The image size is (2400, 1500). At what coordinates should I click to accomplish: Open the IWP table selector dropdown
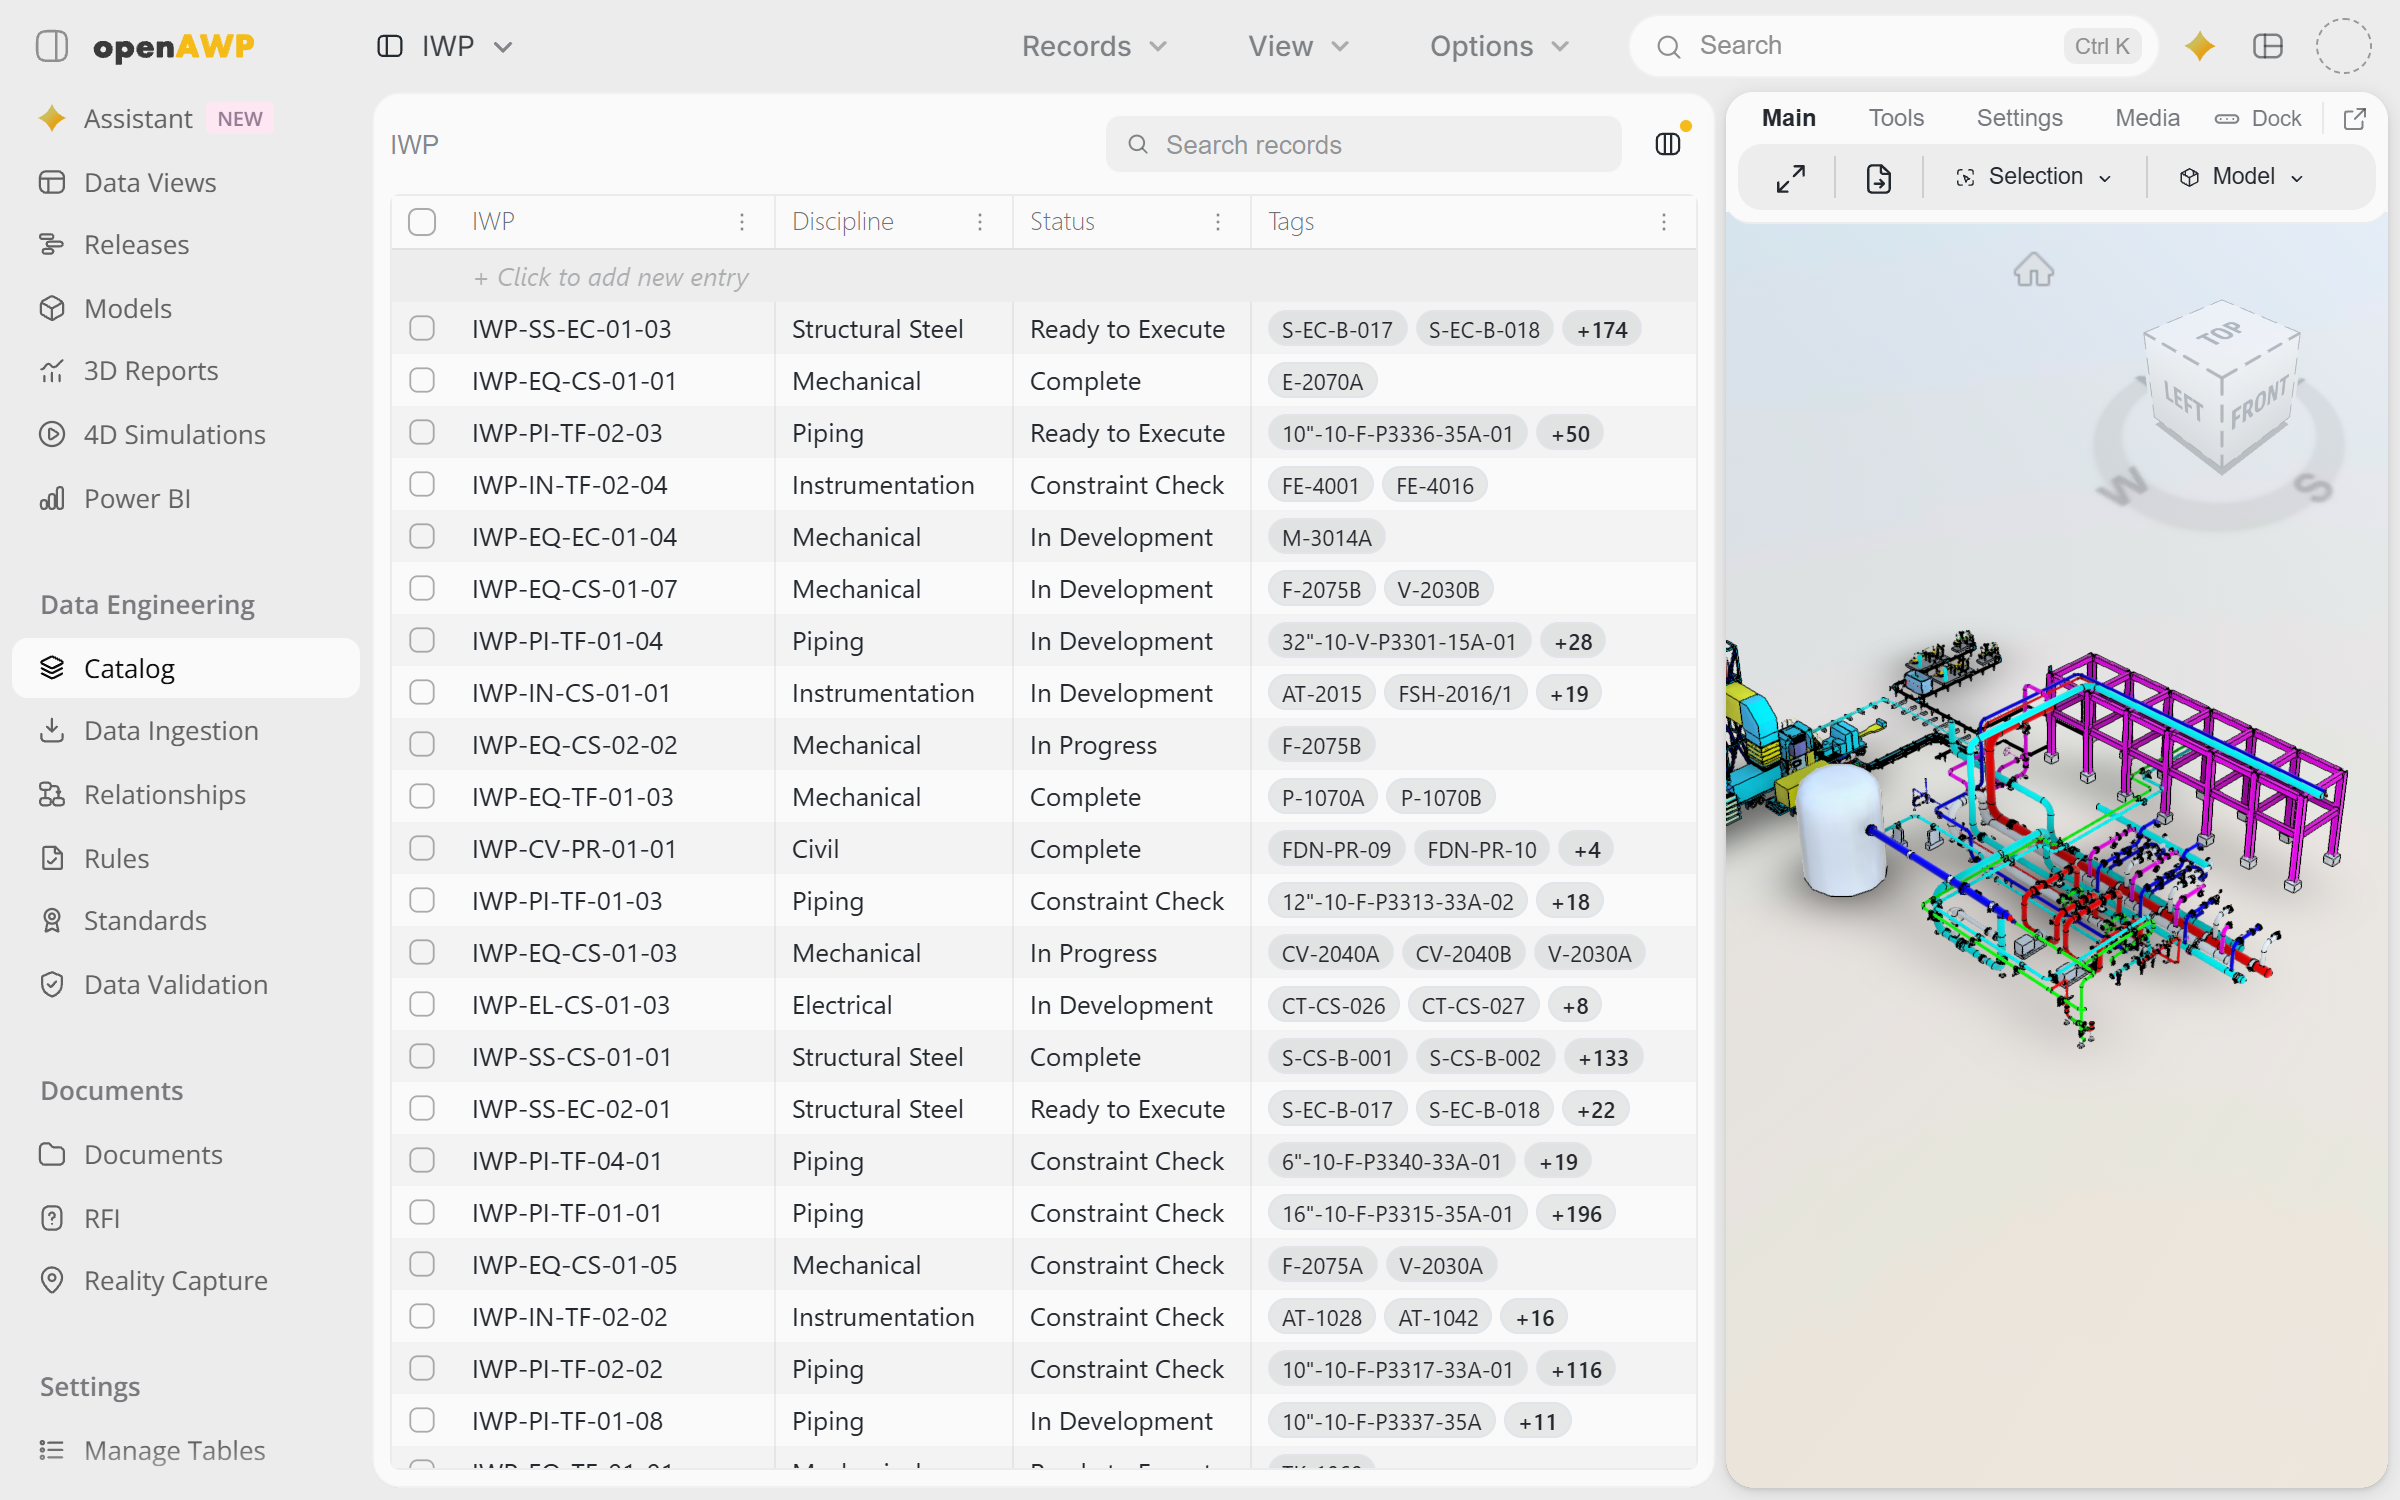446,46
